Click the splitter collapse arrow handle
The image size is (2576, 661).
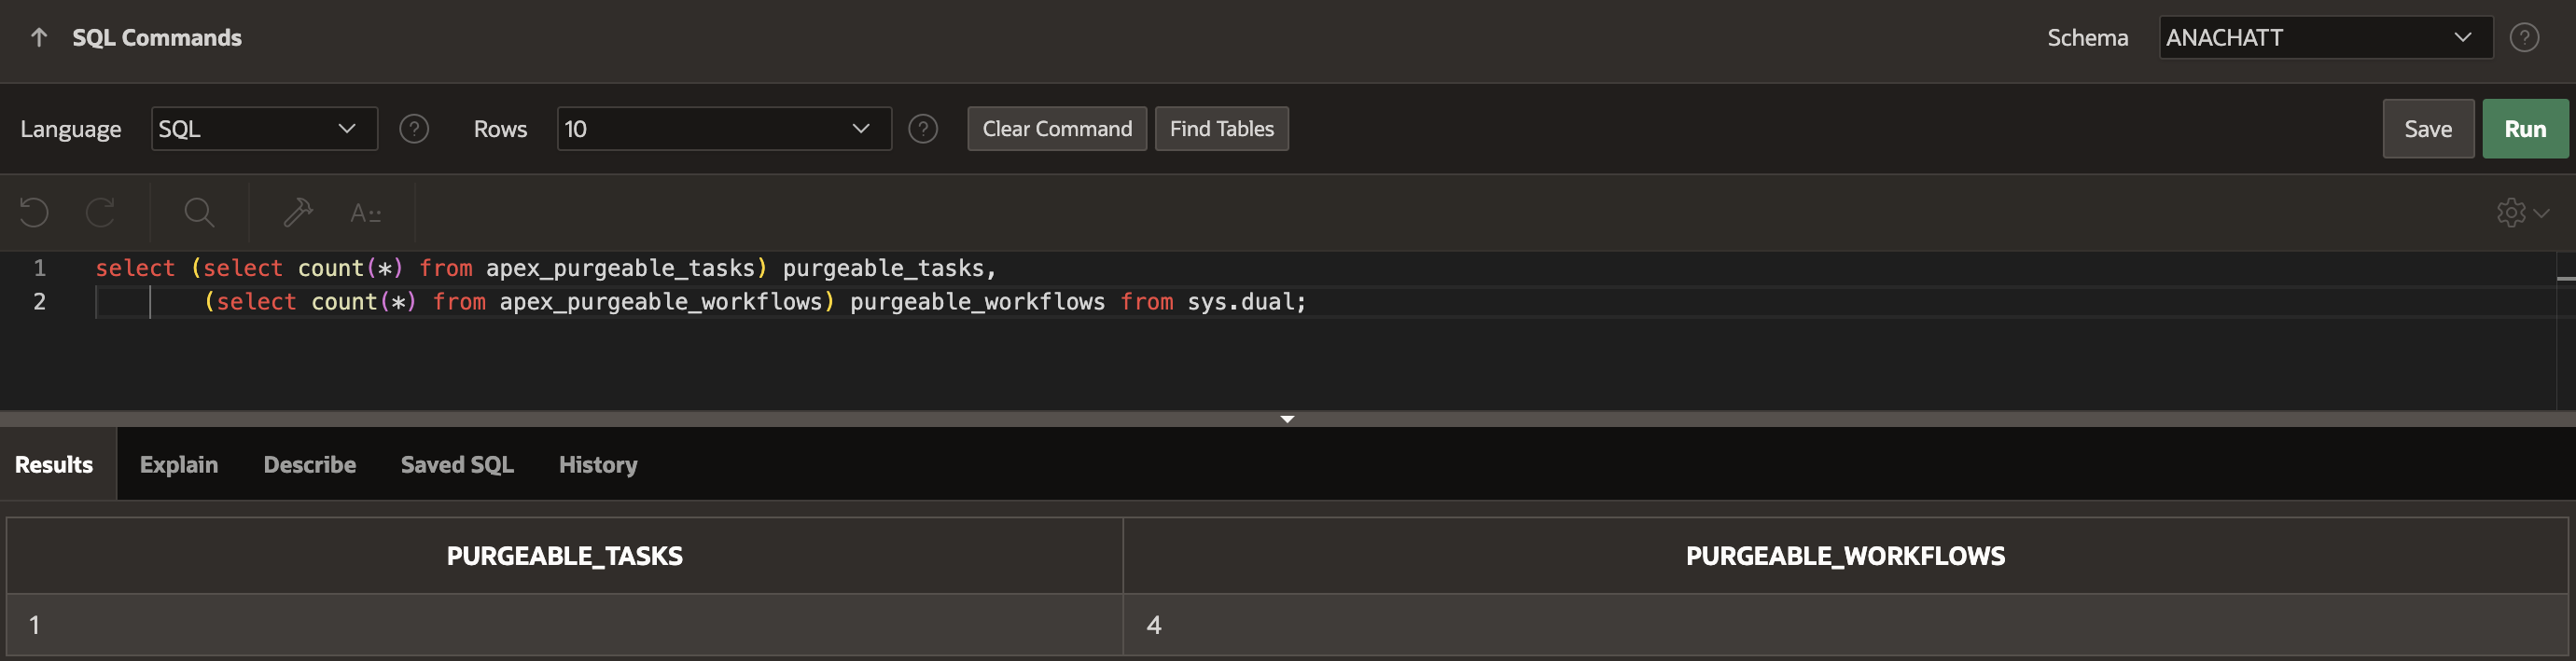click(x=1287, y=419)
